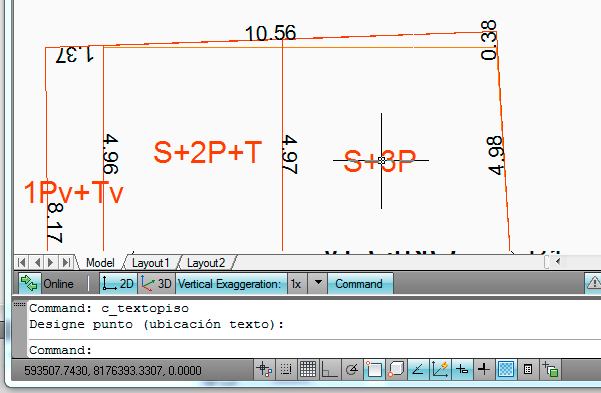
Task: Toggle 3D Object Snap cube icon
Action: (x=396, y=370)
